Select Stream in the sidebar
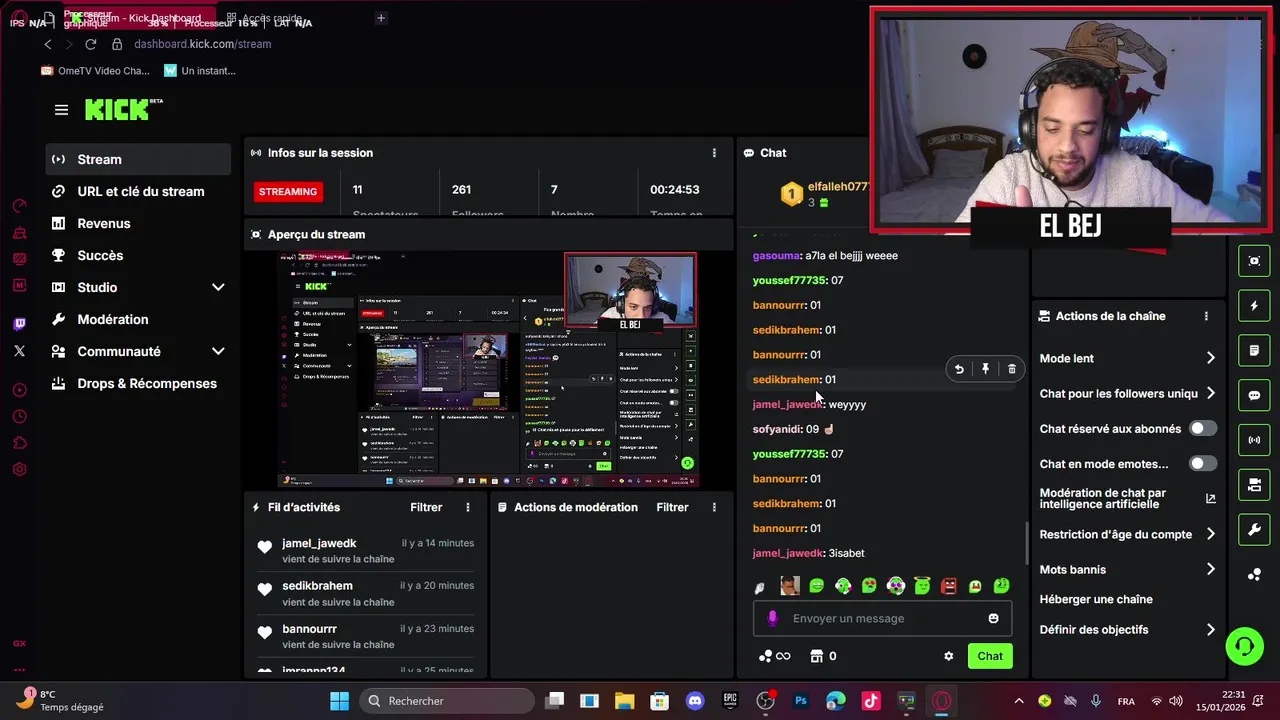The height and width of the screenshot is (720, 1280). [138, 159]
